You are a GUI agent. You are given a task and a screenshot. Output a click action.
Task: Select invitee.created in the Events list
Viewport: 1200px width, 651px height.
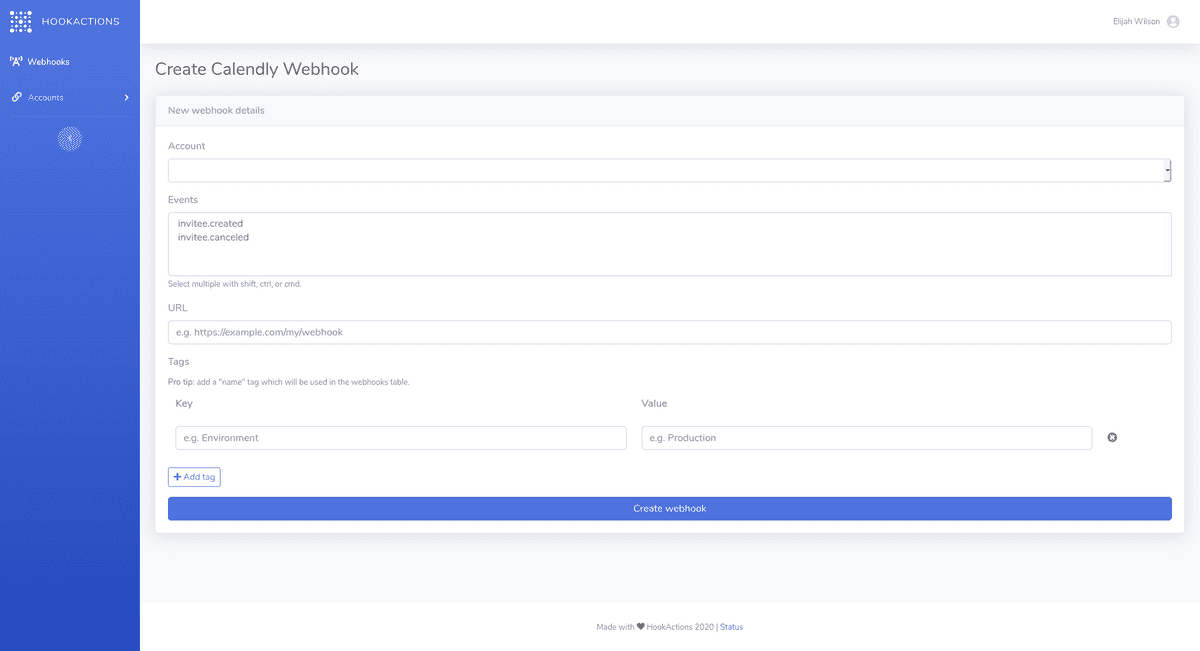(210, 222)
